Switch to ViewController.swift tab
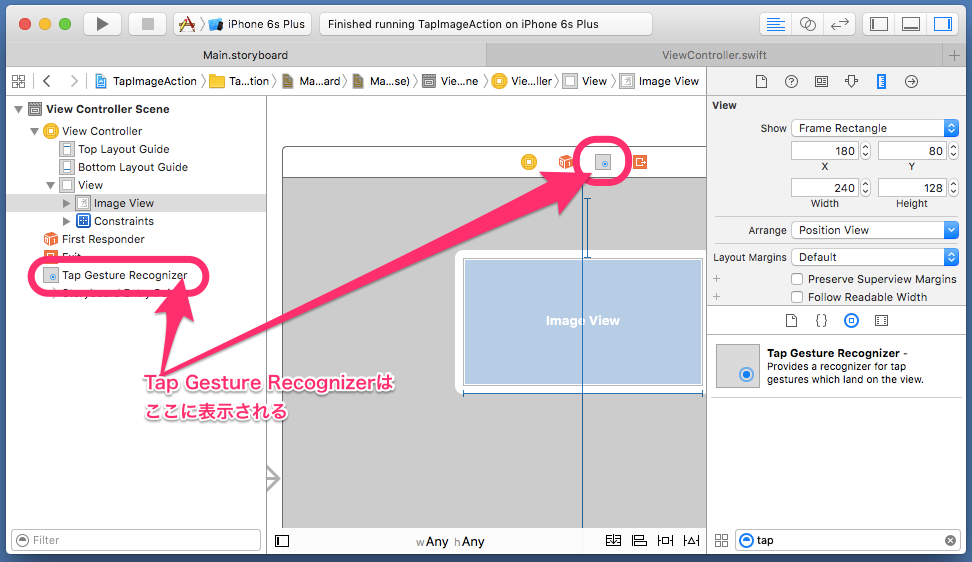 (714, 55)
